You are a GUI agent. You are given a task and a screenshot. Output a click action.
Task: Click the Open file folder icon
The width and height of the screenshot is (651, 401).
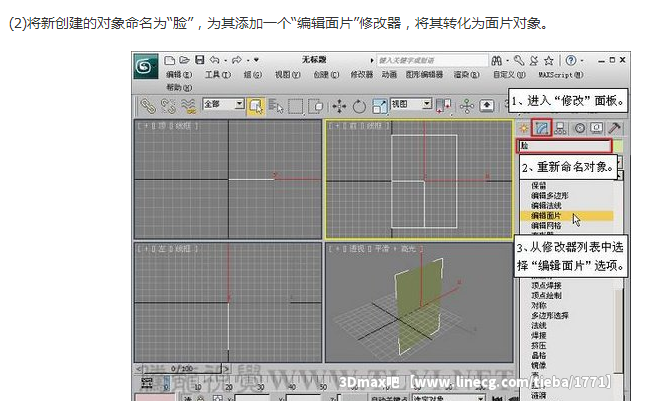coord(184,60)
